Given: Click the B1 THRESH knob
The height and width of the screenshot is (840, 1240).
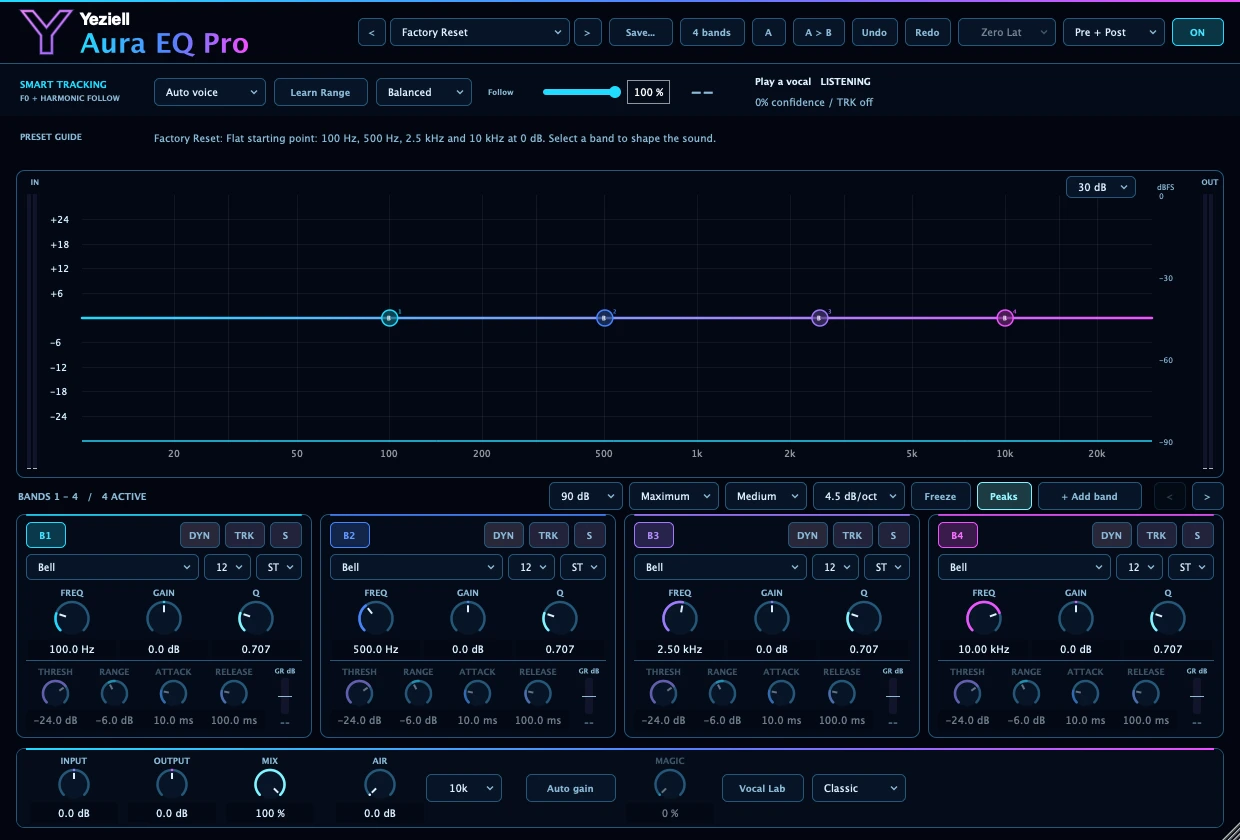Looking at the screenshot, I should point(56,693).
